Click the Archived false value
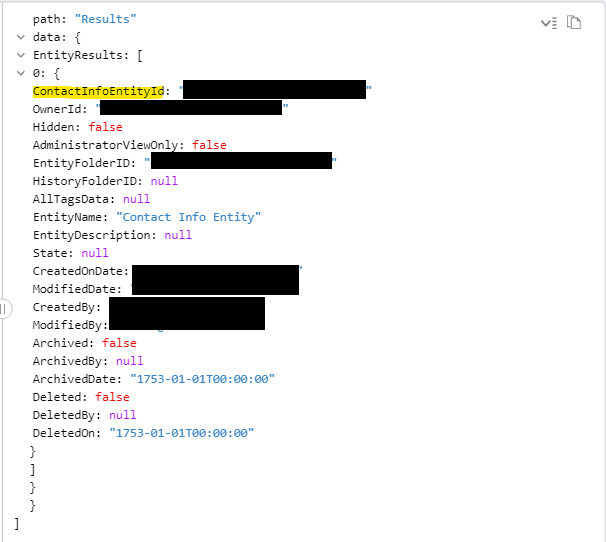The image size is (606, 542). (x=119, y=343)
